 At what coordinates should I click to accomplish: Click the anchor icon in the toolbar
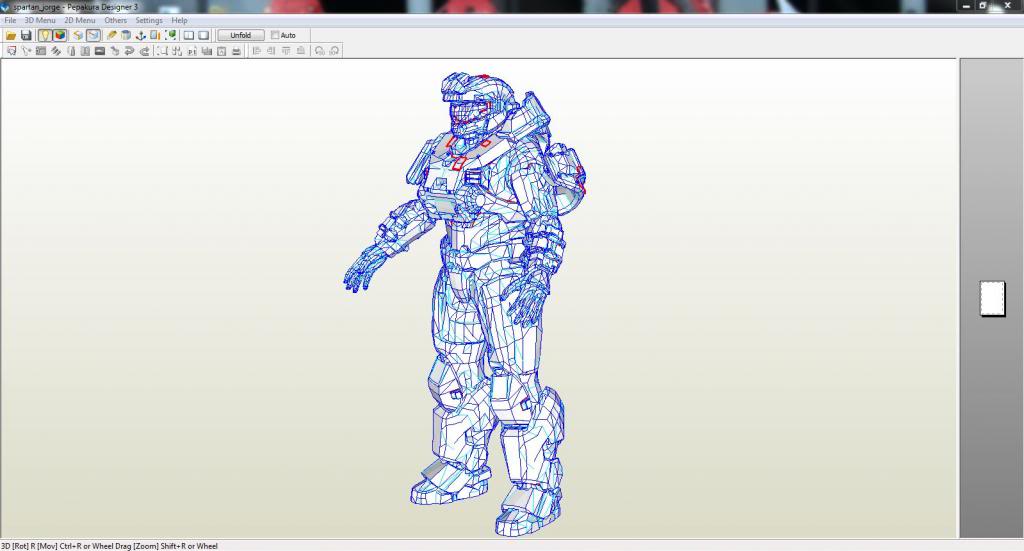click(x=140, y=35)
